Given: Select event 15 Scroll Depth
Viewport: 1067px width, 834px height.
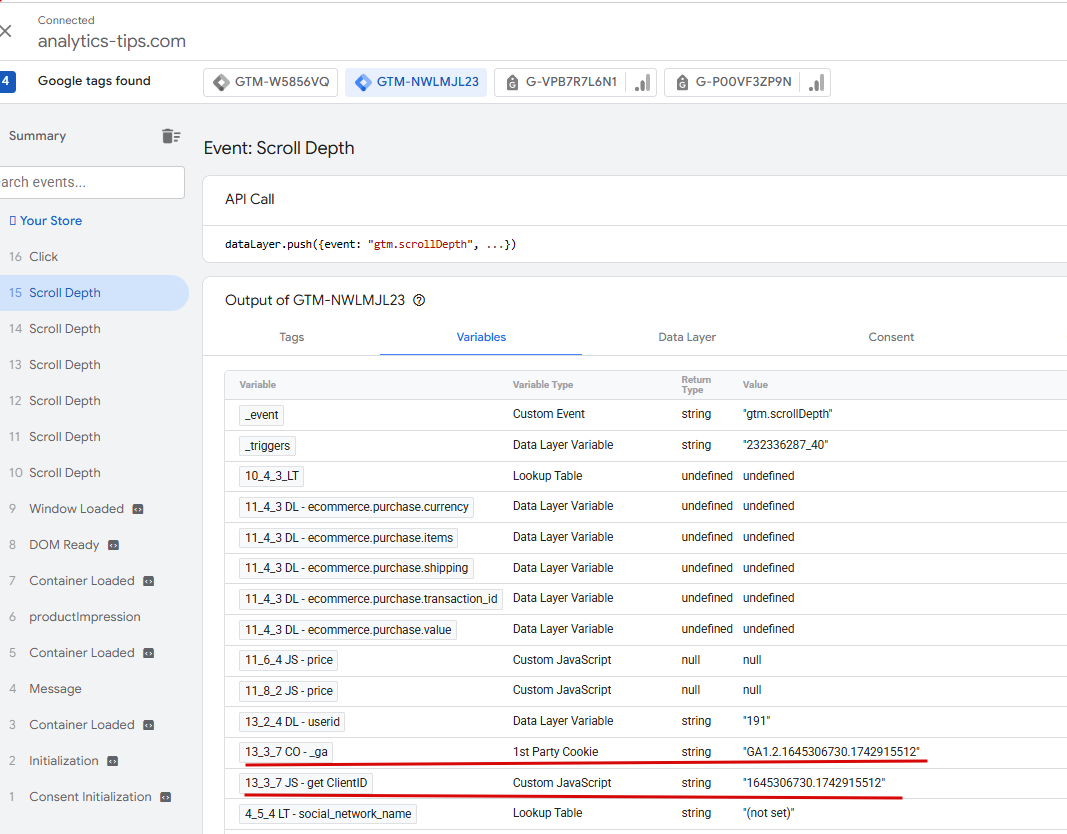Looking at the screenshot, I should (x=94, y=293).
